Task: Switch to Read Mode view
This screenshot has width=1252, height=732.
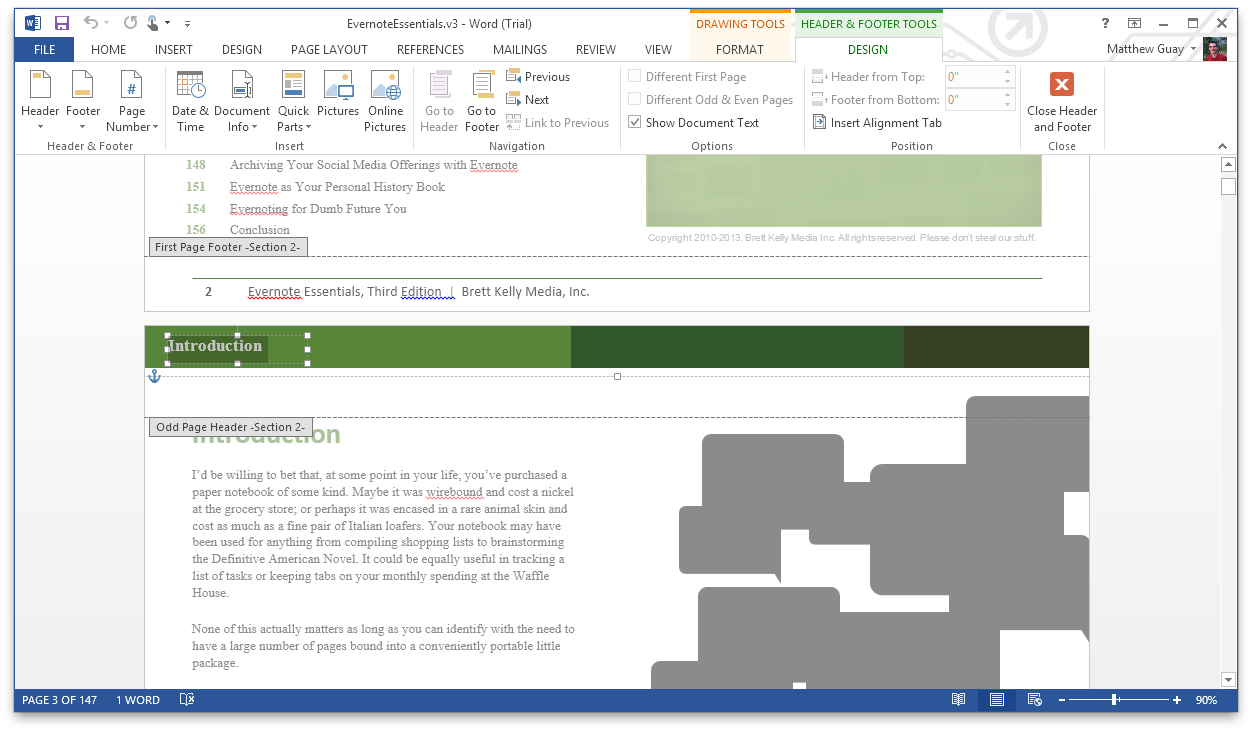Action: pos(958,700)
